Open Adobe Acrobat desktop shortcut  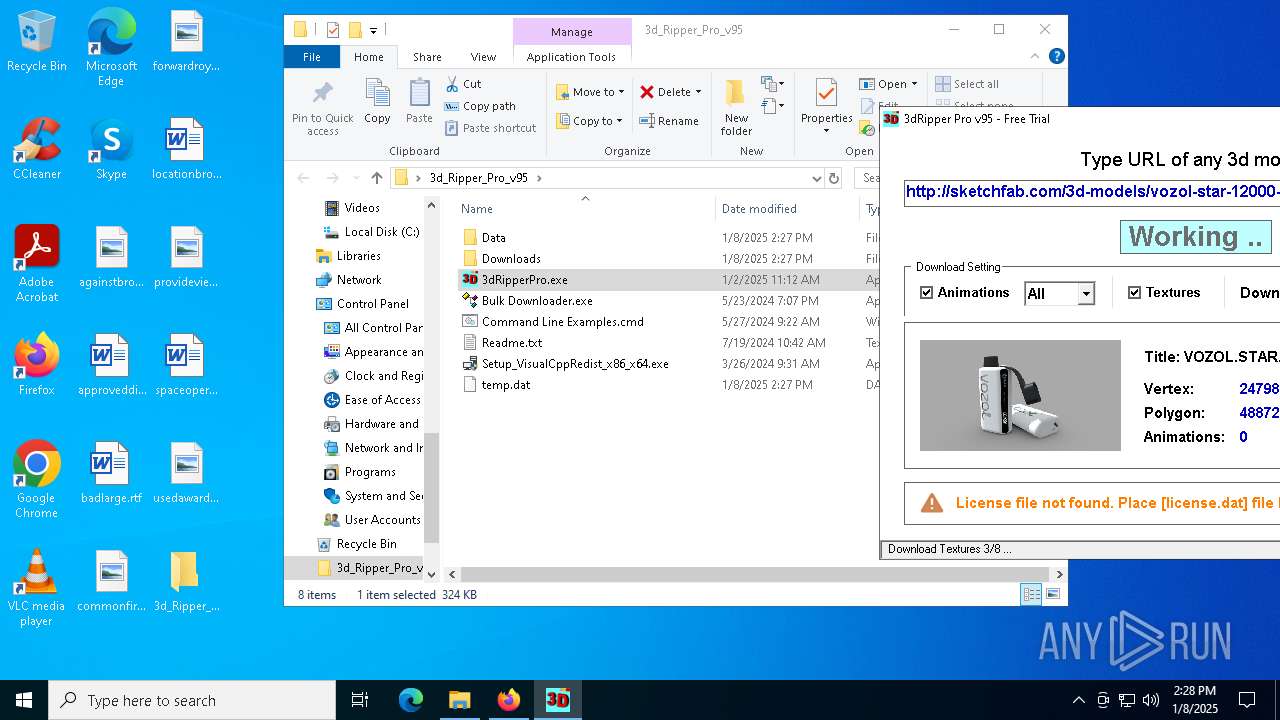[x=37, y=264]
